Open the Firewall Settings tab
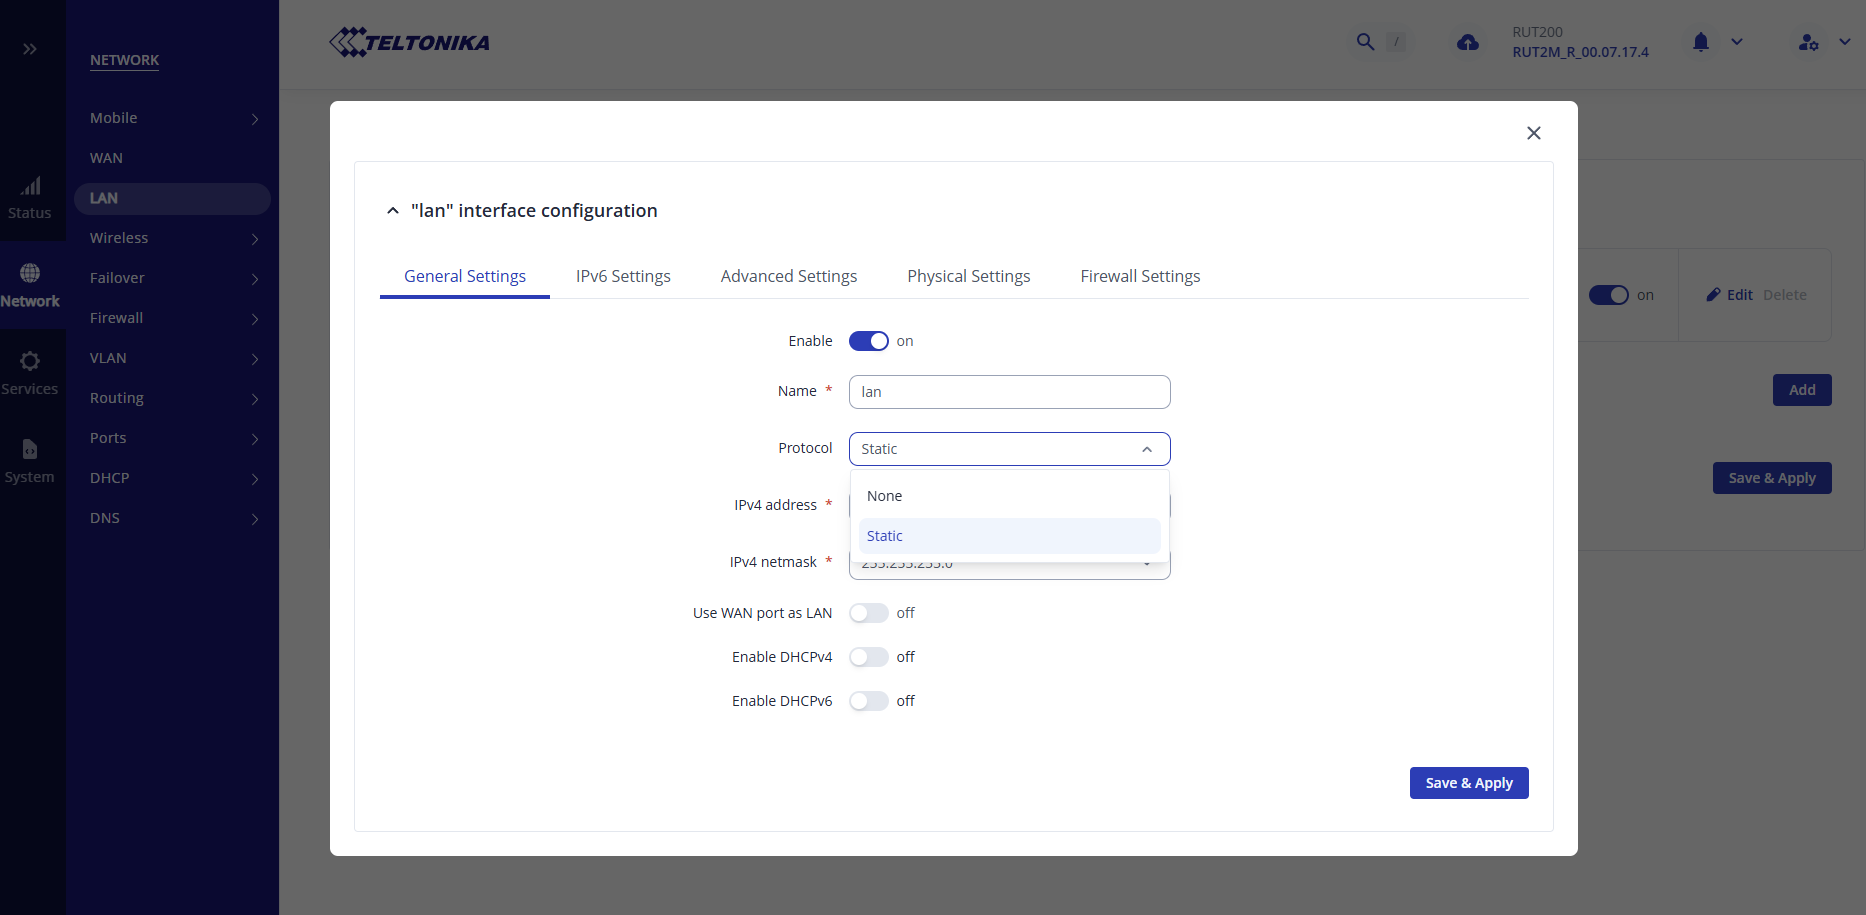This screenshot has width=1866, height=915. 1140,276
